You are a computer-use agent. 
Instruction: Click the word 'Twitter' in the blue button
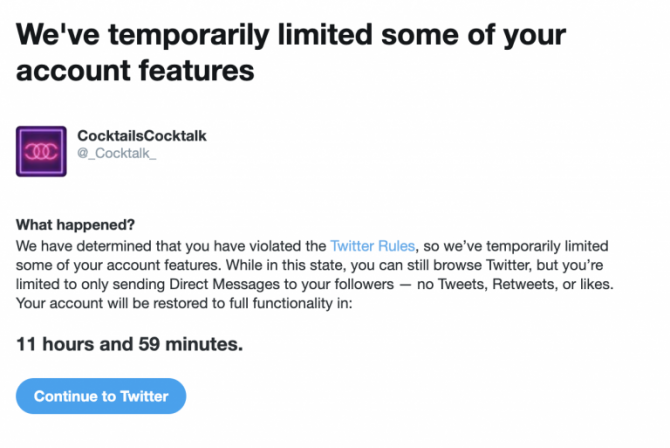pos(144,396)
